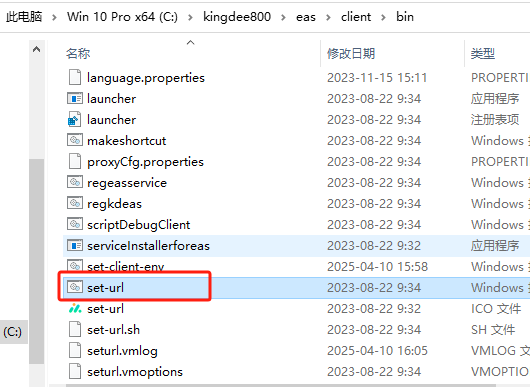This screenshot has width=530, height=387.
Task: Click bin folder breadcrumb
Action: click(x=405, y=17)
